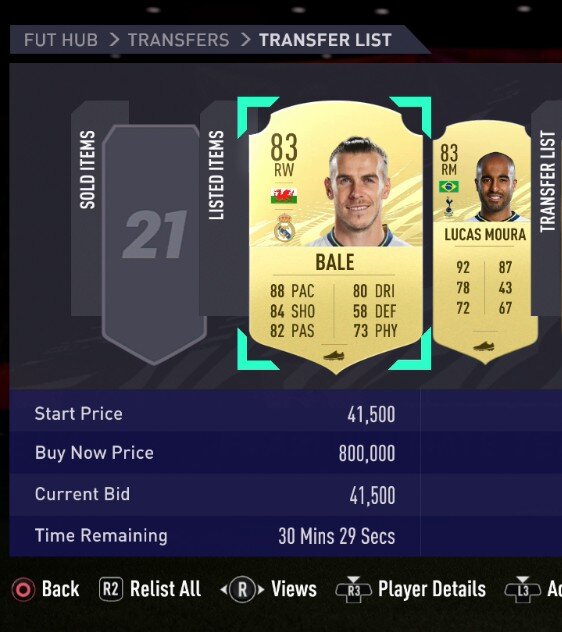Click the L3 stick icon

[522, 589]
